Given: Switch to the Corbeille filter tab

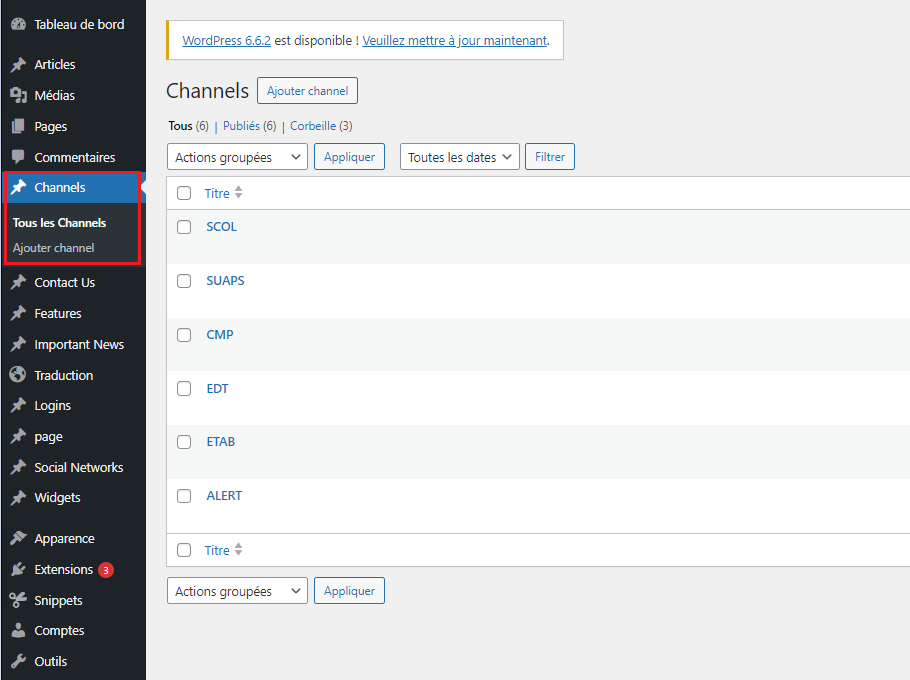Looking at the screenshot, I should tap(312, 126).
